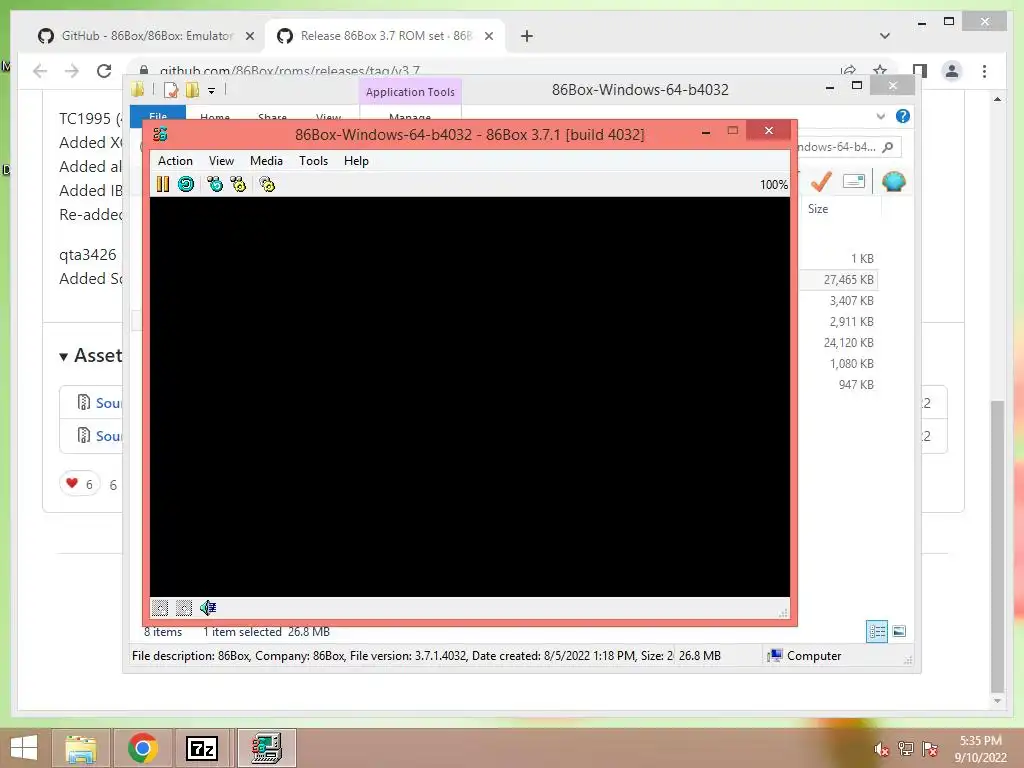The width and height of the screenshot is (1024, 768).
Task: Click the blue shell ribbon icon
Action: (x=893, y=181)
